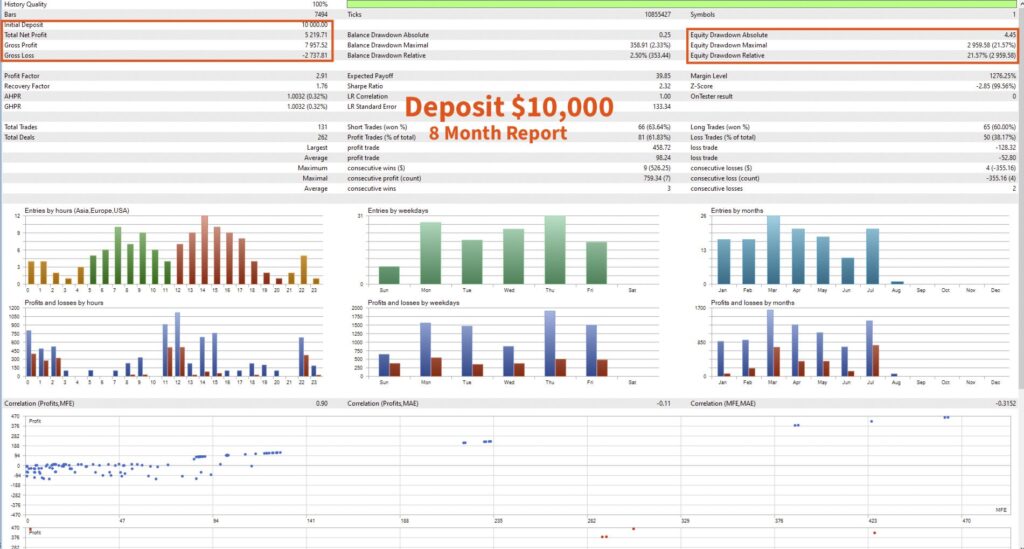Click 'Balance Drawdown Relative' label
This screenshot has width=1024, height=549.
387,55
